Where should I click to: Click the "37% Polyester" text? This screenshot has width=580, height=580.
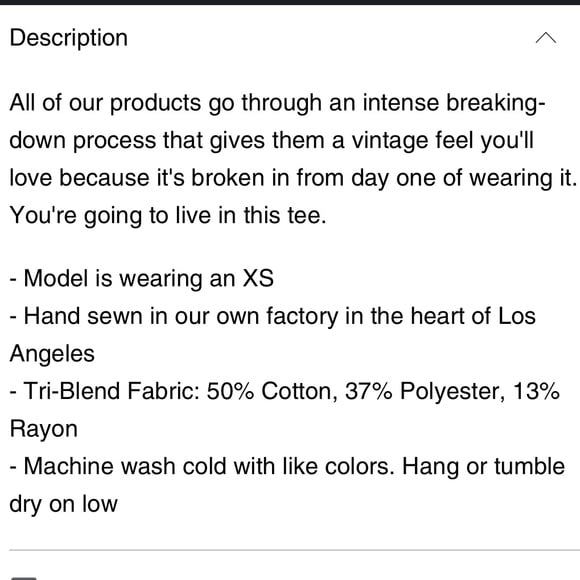pos(425,392)
